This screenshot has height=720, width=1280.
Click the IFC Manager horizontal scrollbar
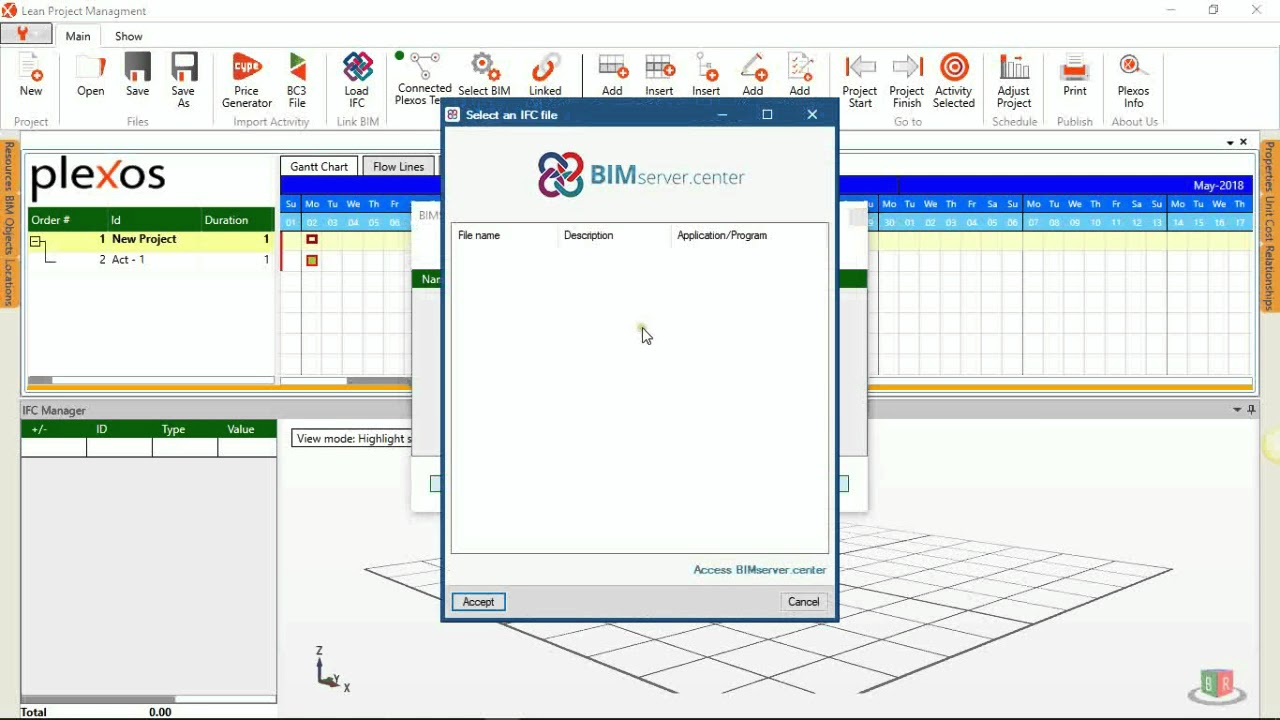coord(148,699)
